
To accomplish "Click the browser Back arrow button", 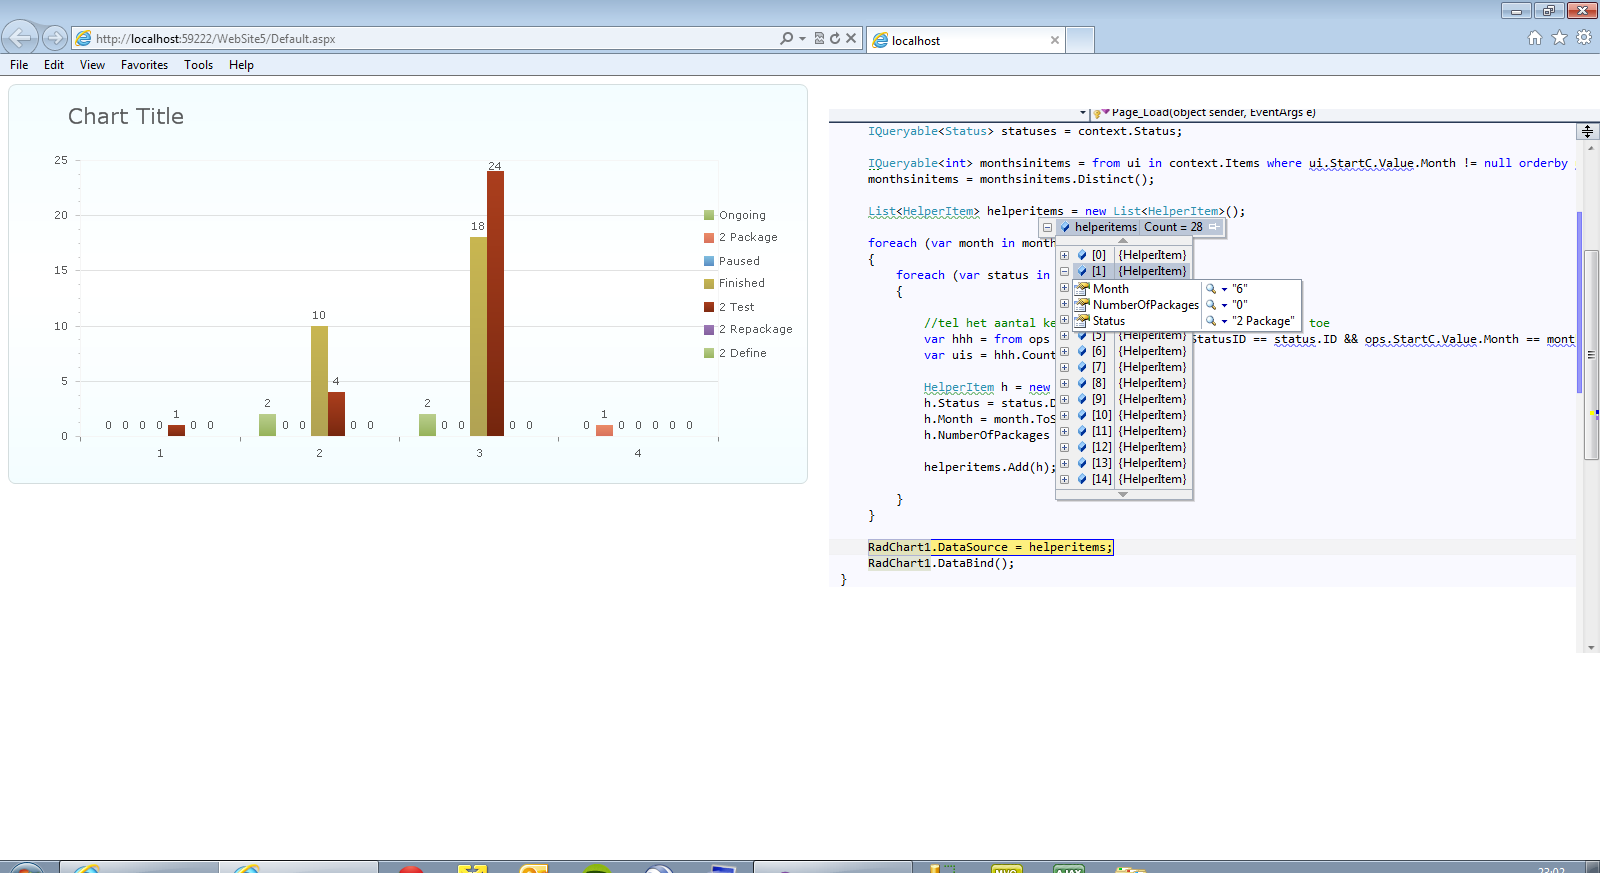I will pyautogui.click(x=20, y=38).
